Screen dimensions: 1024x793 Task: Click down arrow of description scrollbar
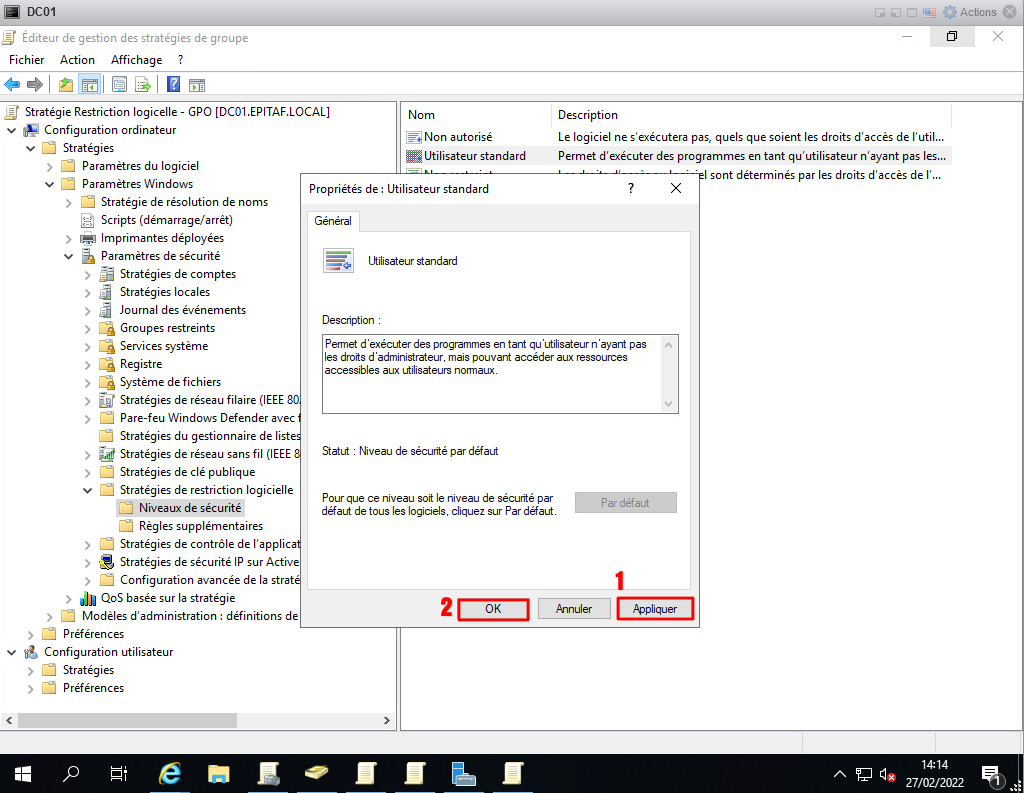670,404
